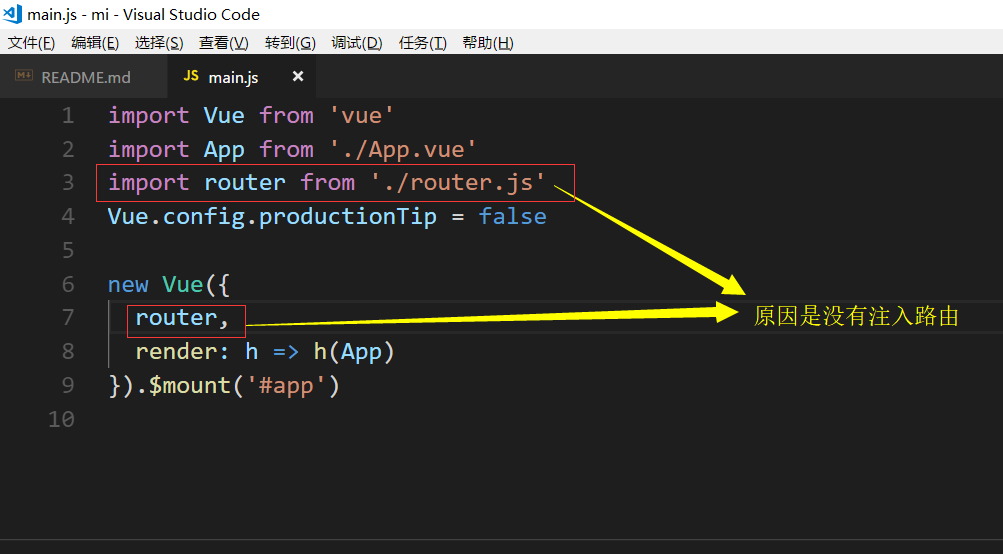Switch to the README.md tab

[84, 77]
